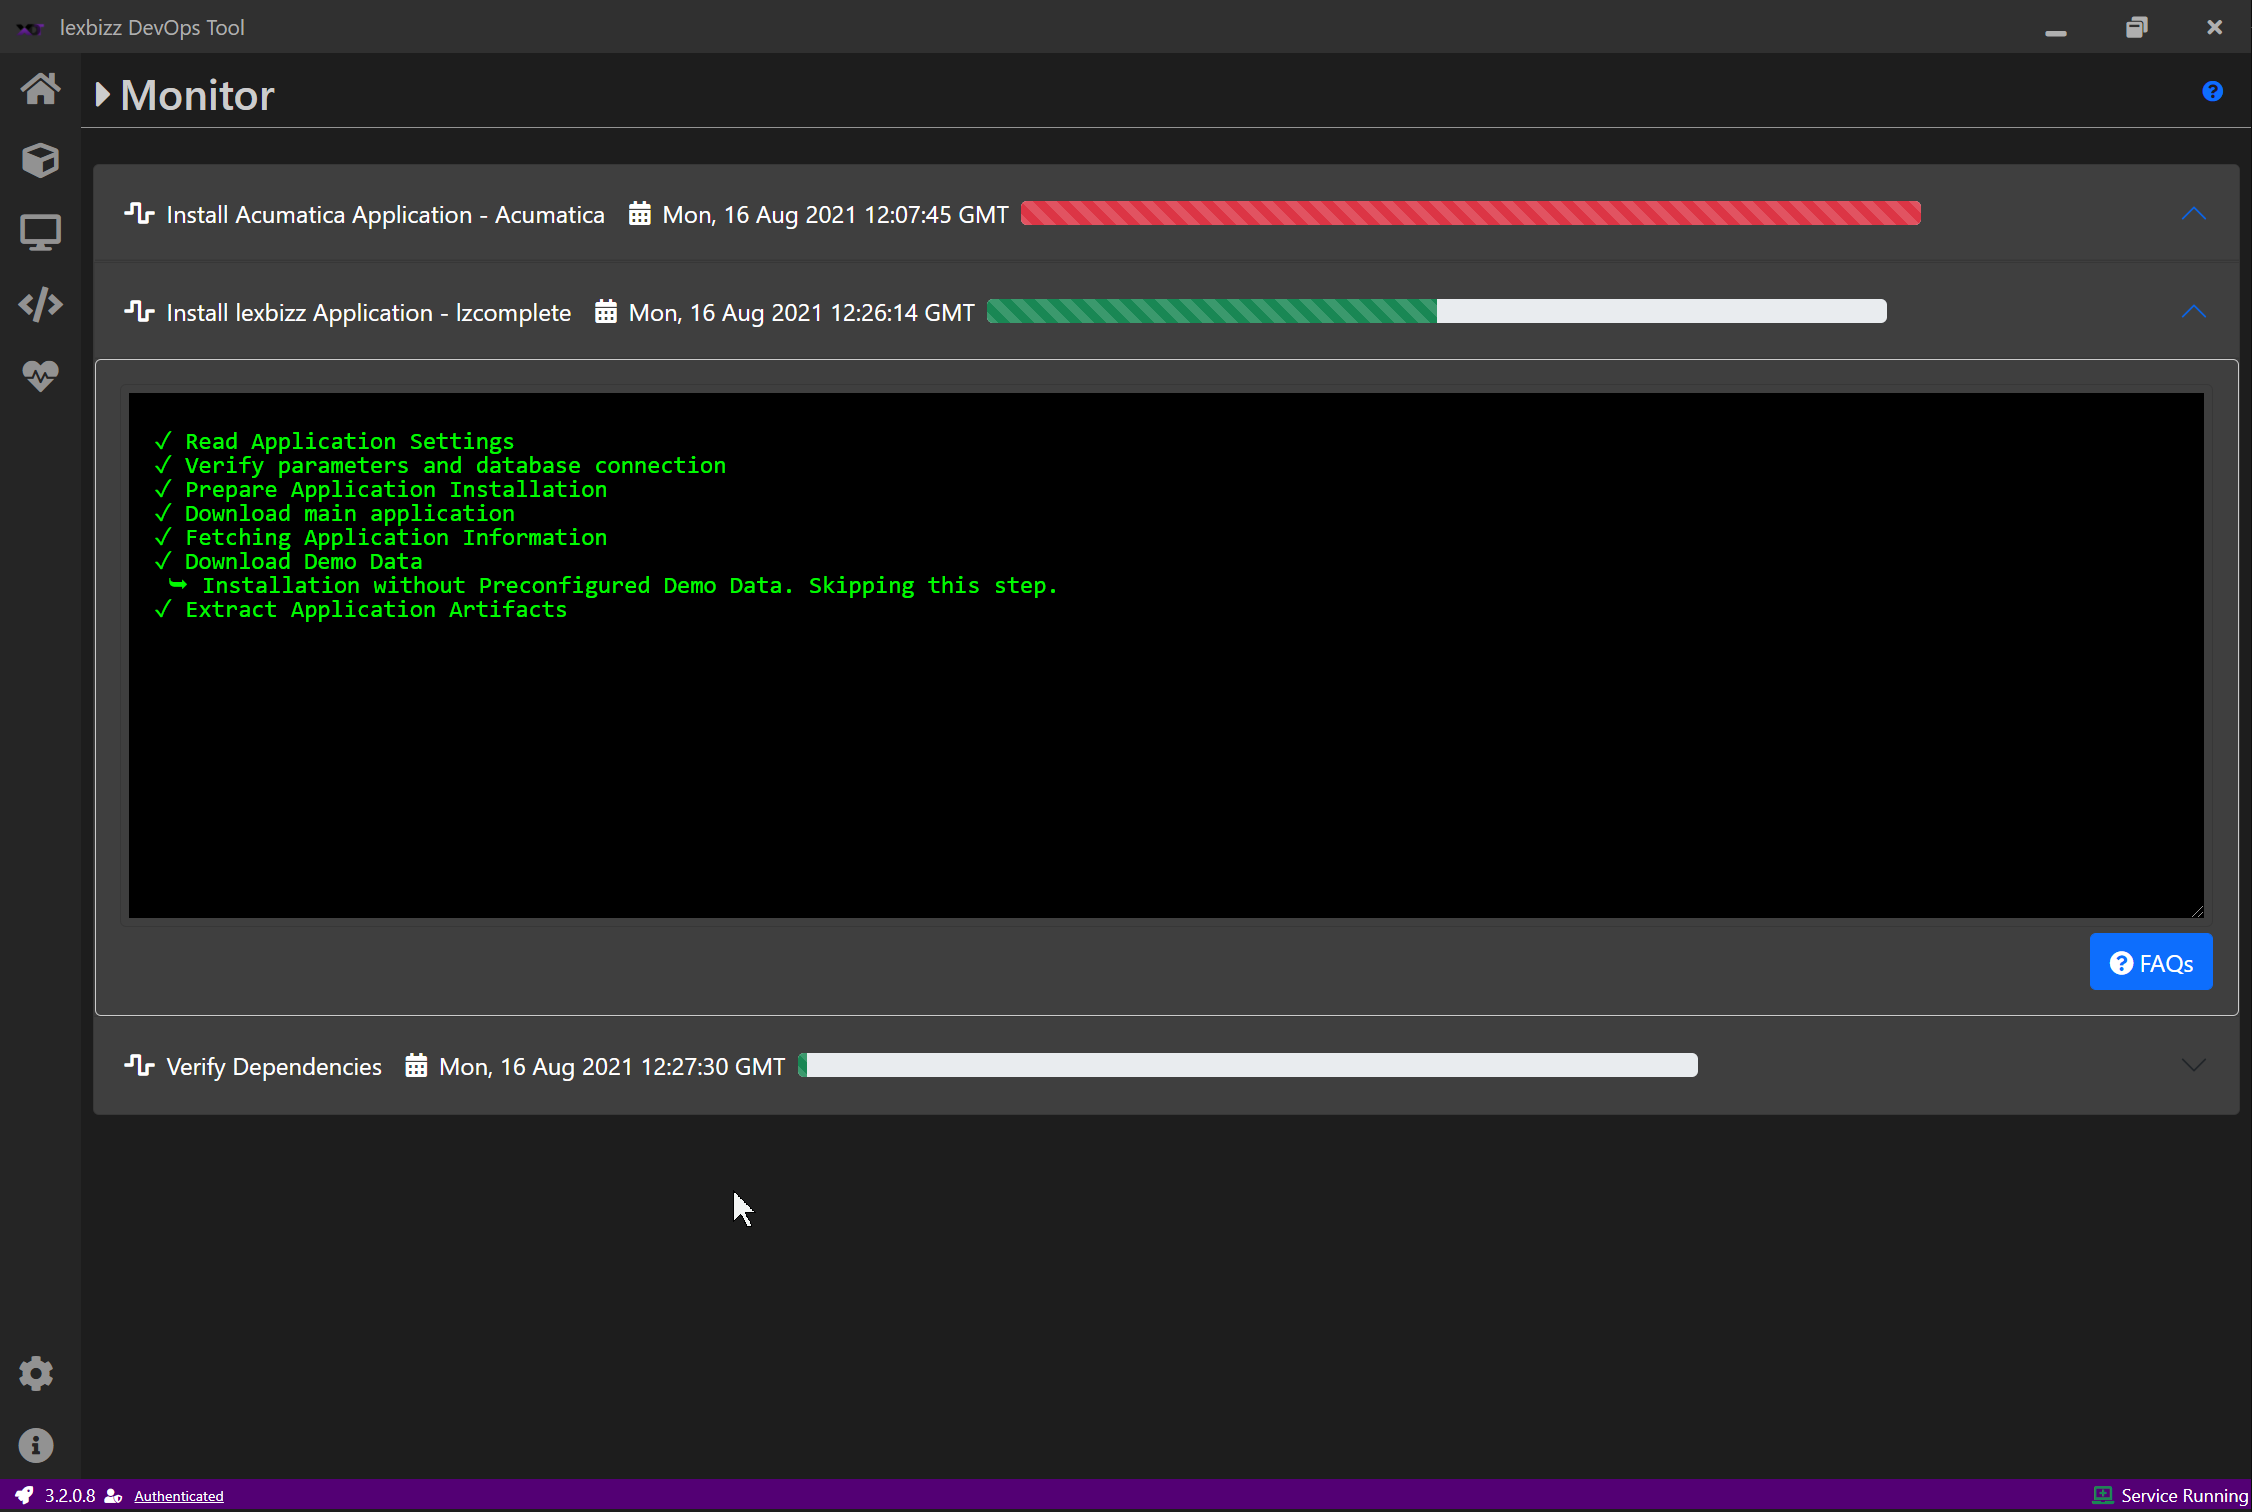Click the green lzcomplete install progress bar

(1437, 312)
